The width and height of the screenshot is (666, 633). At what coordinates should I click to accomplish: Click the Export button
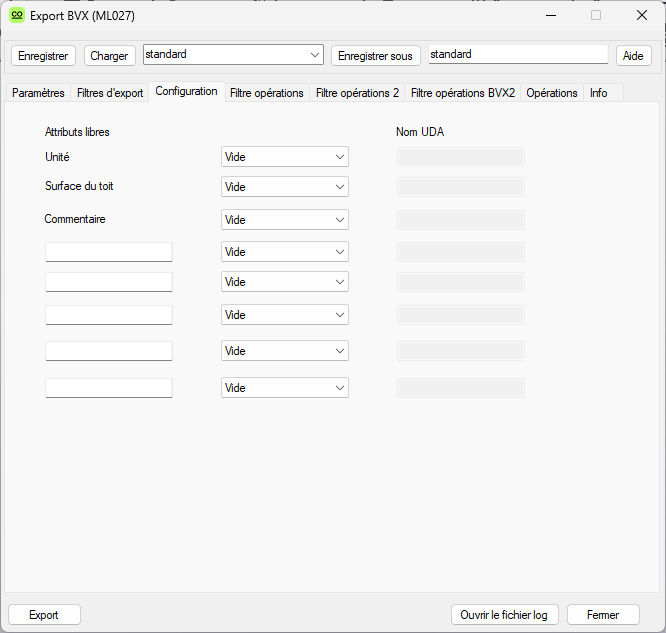tap(44, 615)
